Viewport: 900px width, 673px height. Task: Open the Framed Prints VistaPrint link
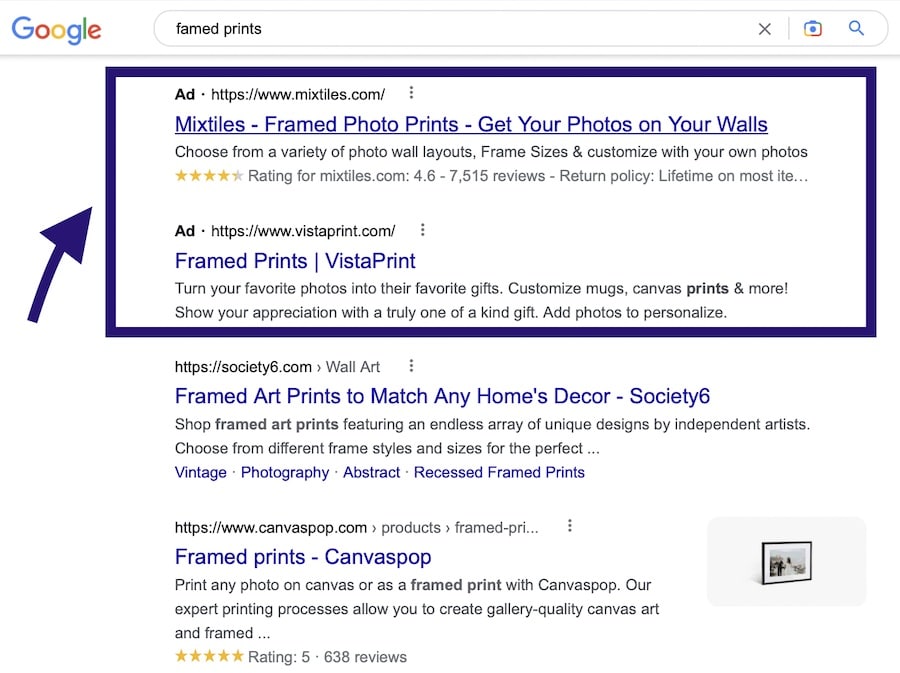295,261
